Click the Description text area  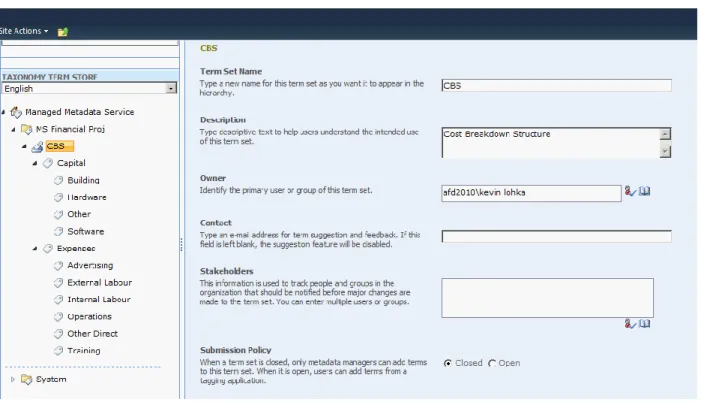(551, 143)
